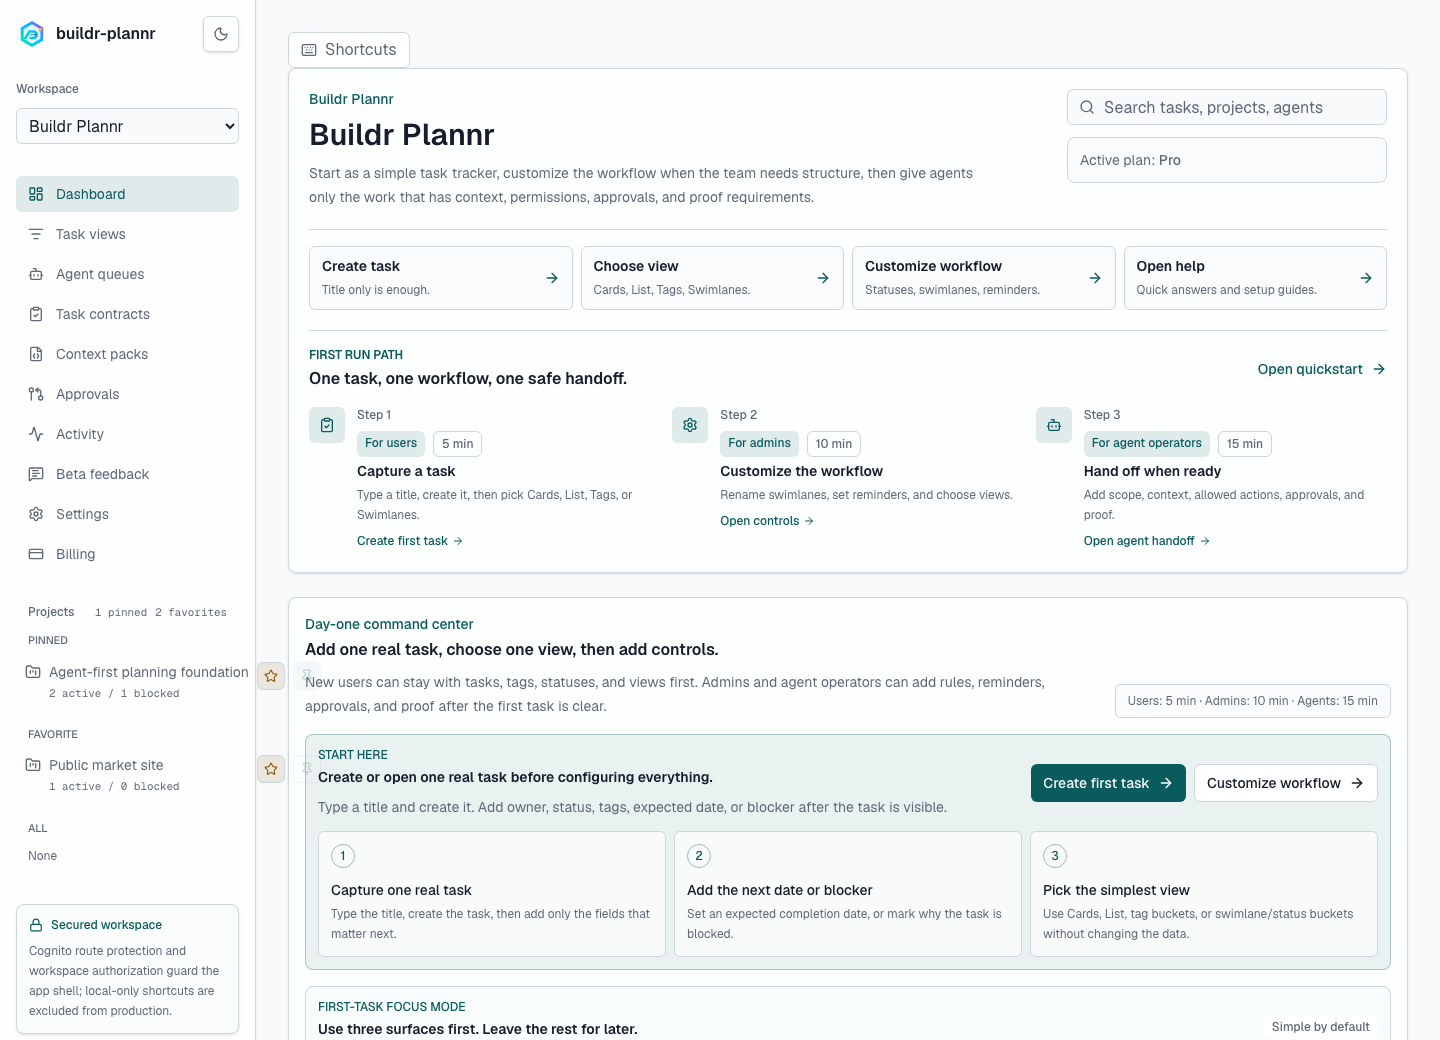Focus the Search tasks, projects, agents field
This screenshot has width=1440, height=1040.
(1227, 107)
